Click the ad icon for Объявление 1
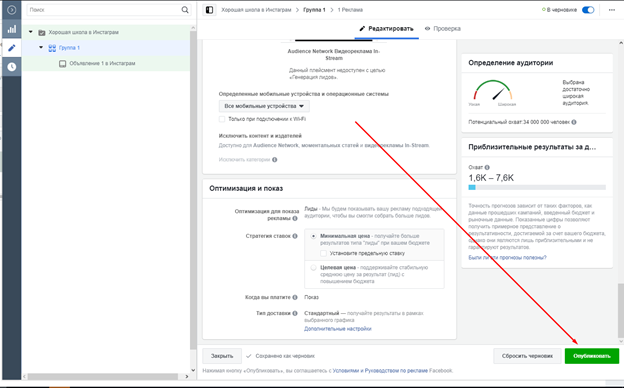 click(x=62, y=64)
